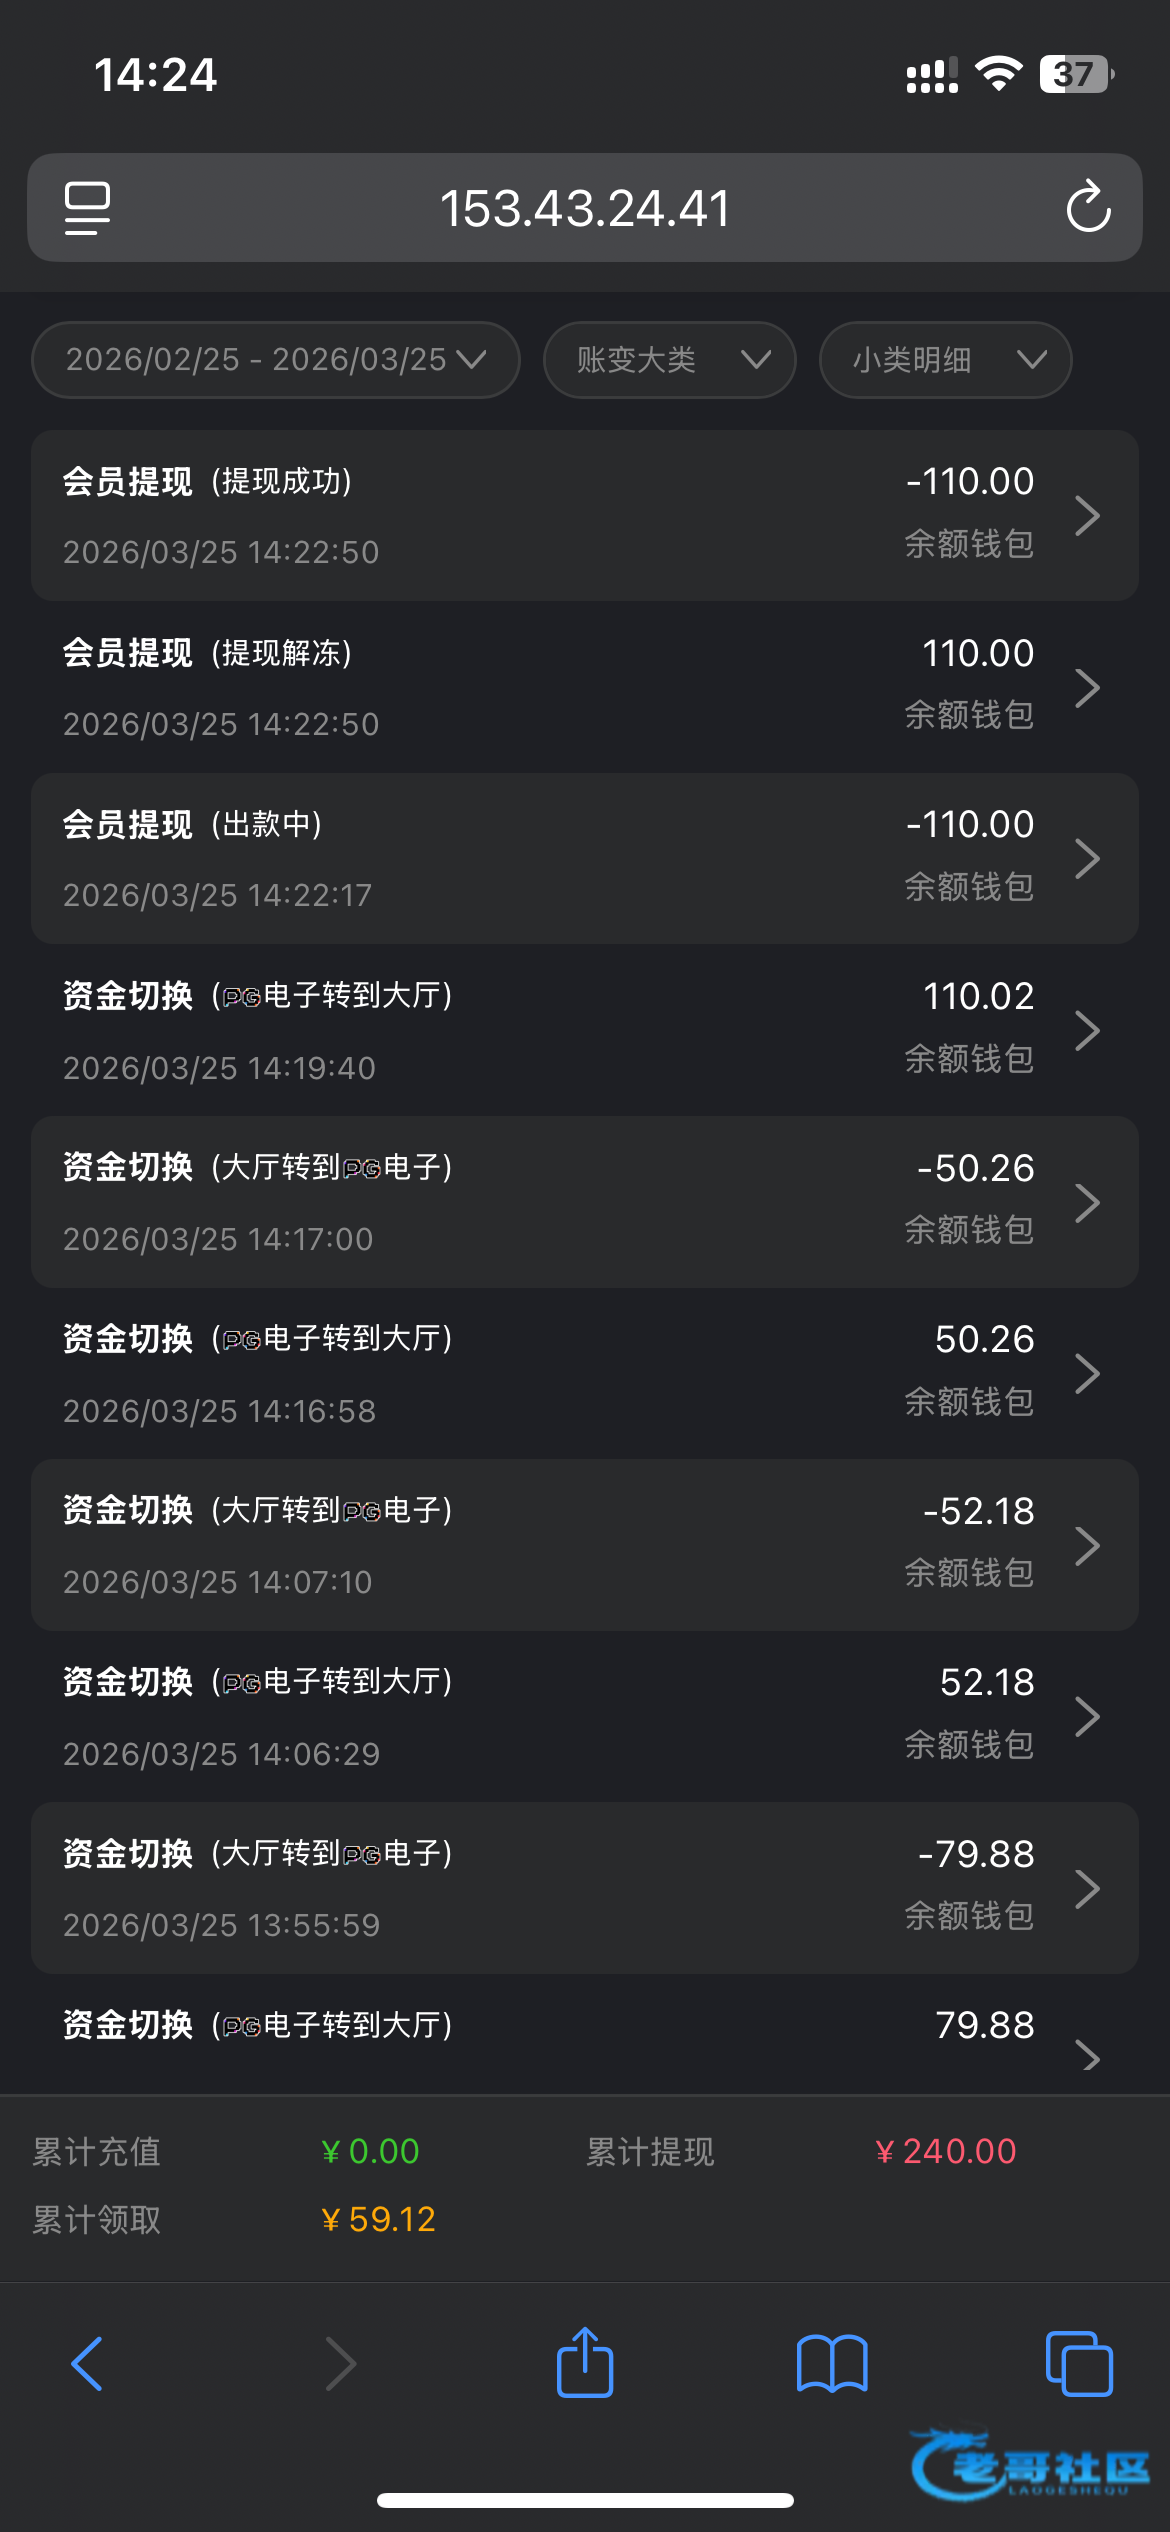Tap the browser forward arrow

340,2364
